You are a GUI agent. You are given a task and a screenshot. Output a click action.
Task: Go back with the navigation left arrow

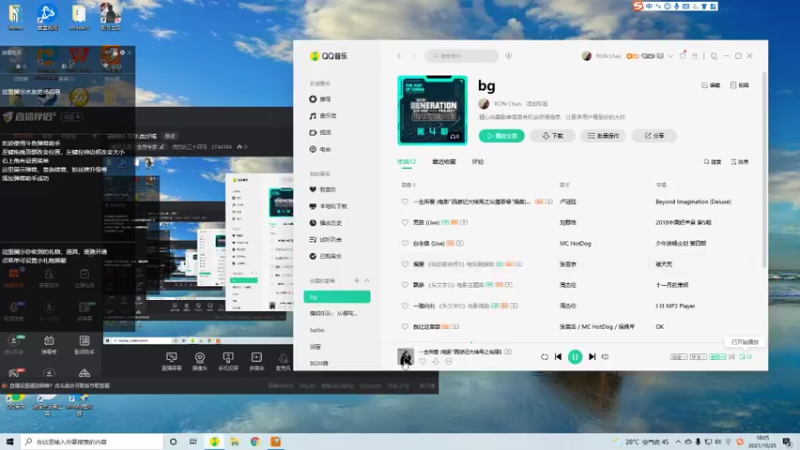tap(399, 56)
